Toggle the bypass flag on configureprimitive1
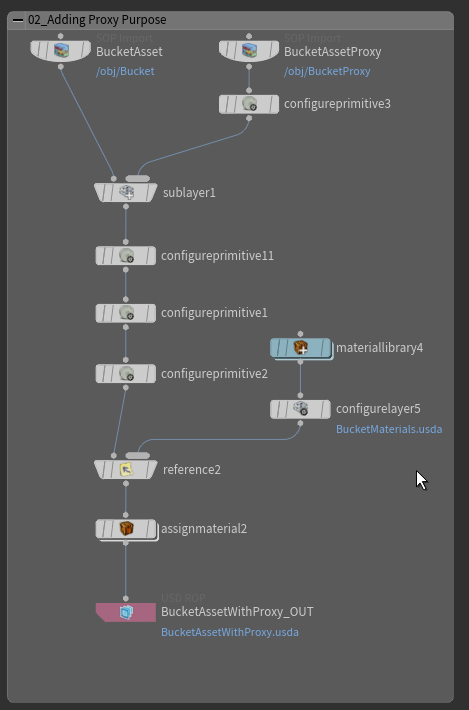 [x=101, y=313]
